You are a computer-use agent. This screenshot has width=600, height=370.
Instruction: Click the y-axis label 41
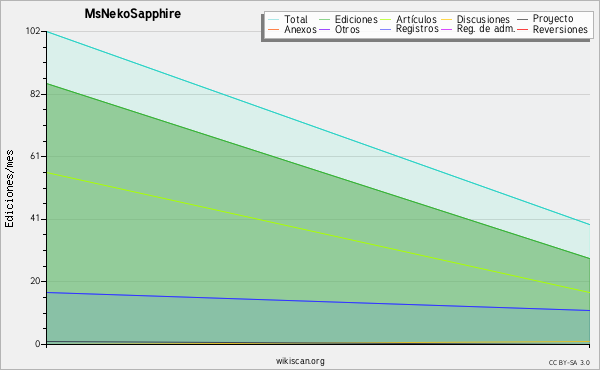[x=35, y=219]
